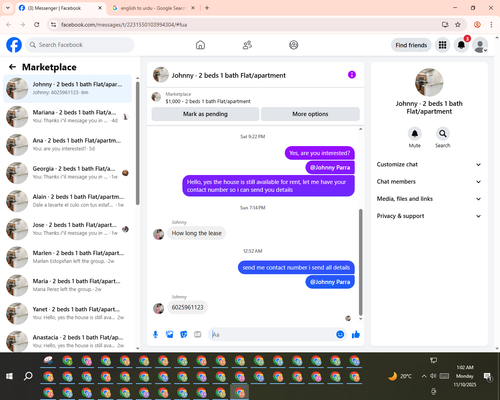500x400 pixels.
Task: Send a thumbs-up like
Action: tap(356, 334)
